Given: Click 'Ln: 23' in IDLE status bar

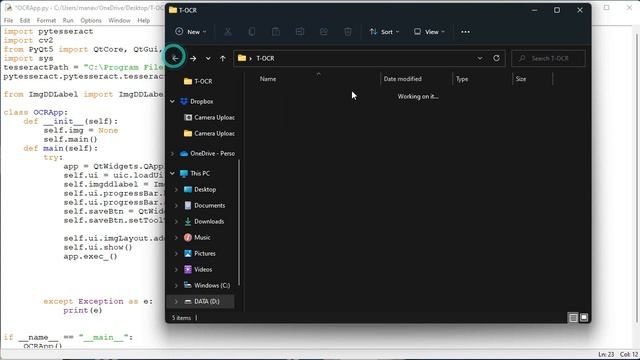Looking at the screenshot, I should click(606, 354).
